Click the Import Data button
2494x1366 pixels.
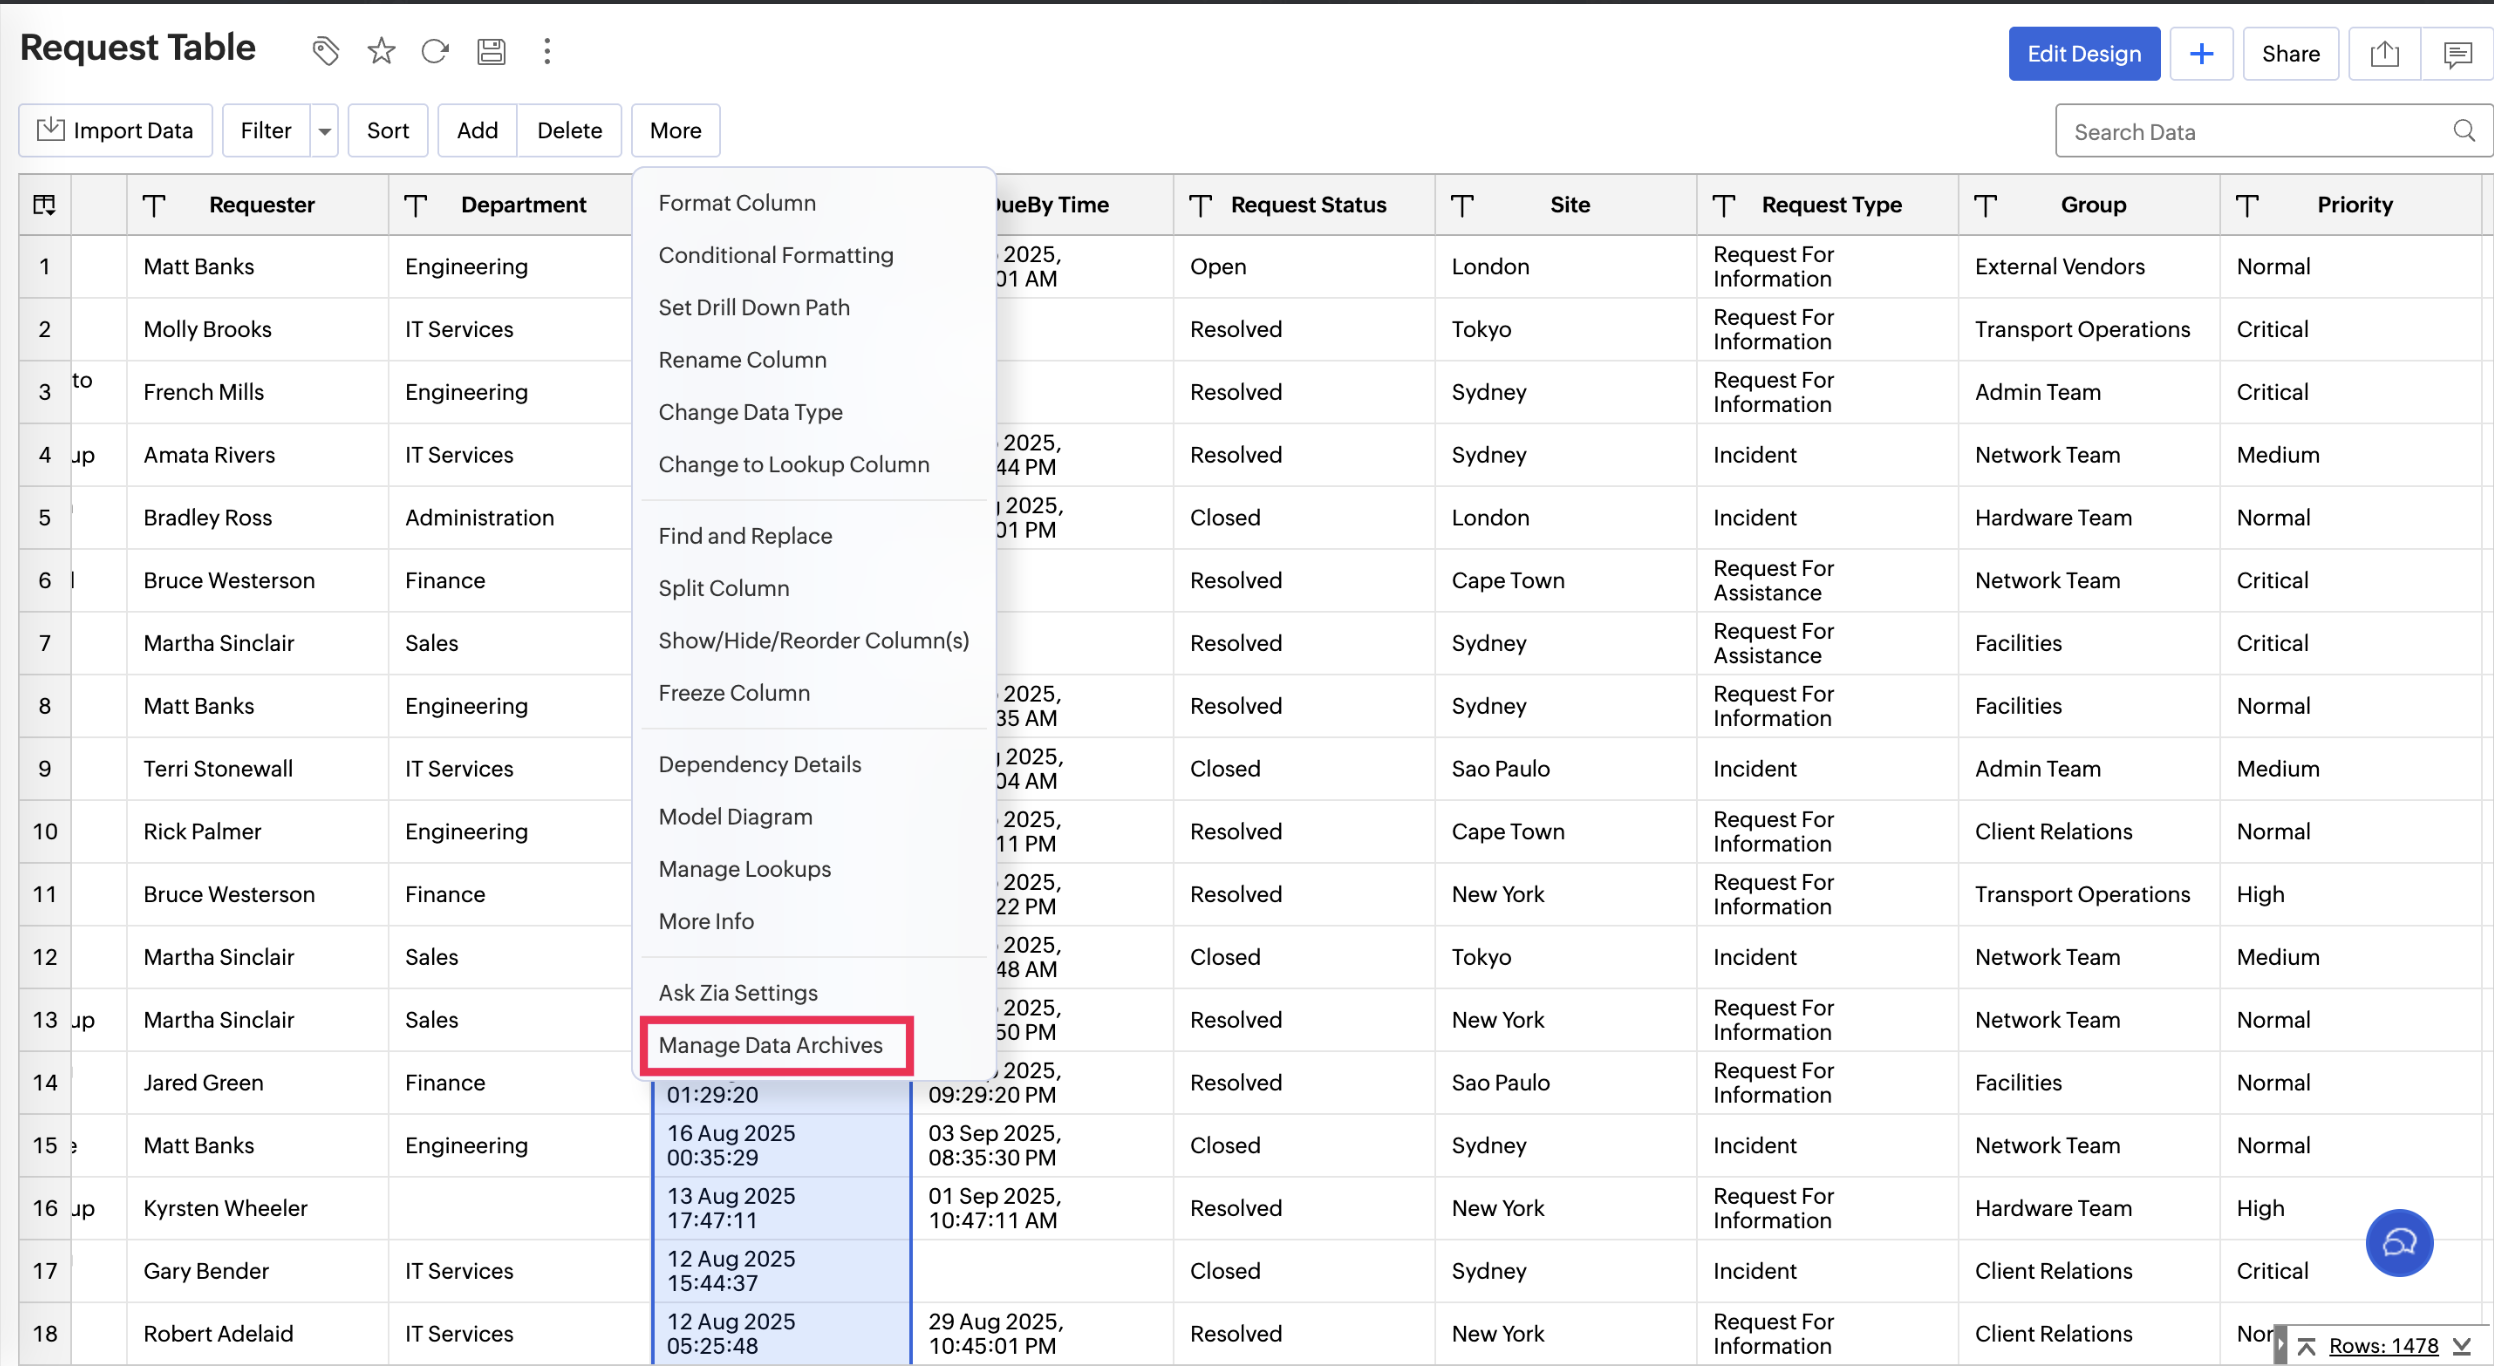pyautogui.click(x=115, y=131)
